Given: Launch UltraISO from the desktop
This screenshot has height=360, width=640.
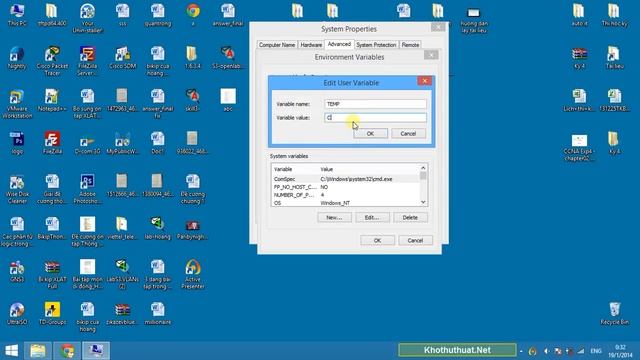Looking at the screenshot, I should click(x=17, y=314).
